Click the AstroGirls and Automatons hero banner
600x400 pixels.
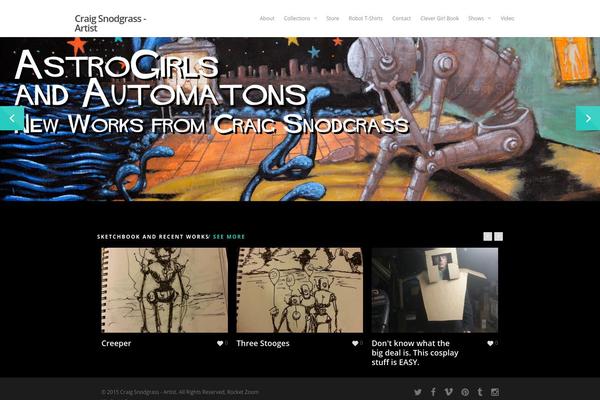[x=300, y=119]
